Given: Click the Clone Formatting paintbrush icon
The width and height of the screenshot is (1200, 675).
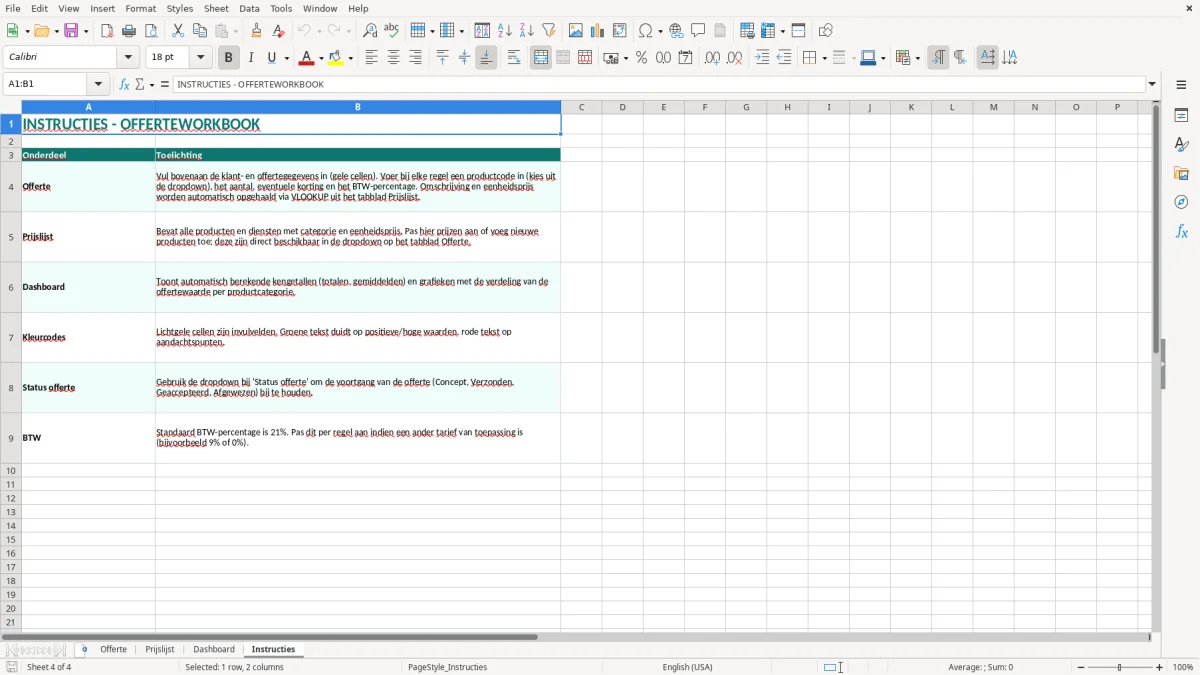Looking at the screenshot, I should (x=257, y=31).
